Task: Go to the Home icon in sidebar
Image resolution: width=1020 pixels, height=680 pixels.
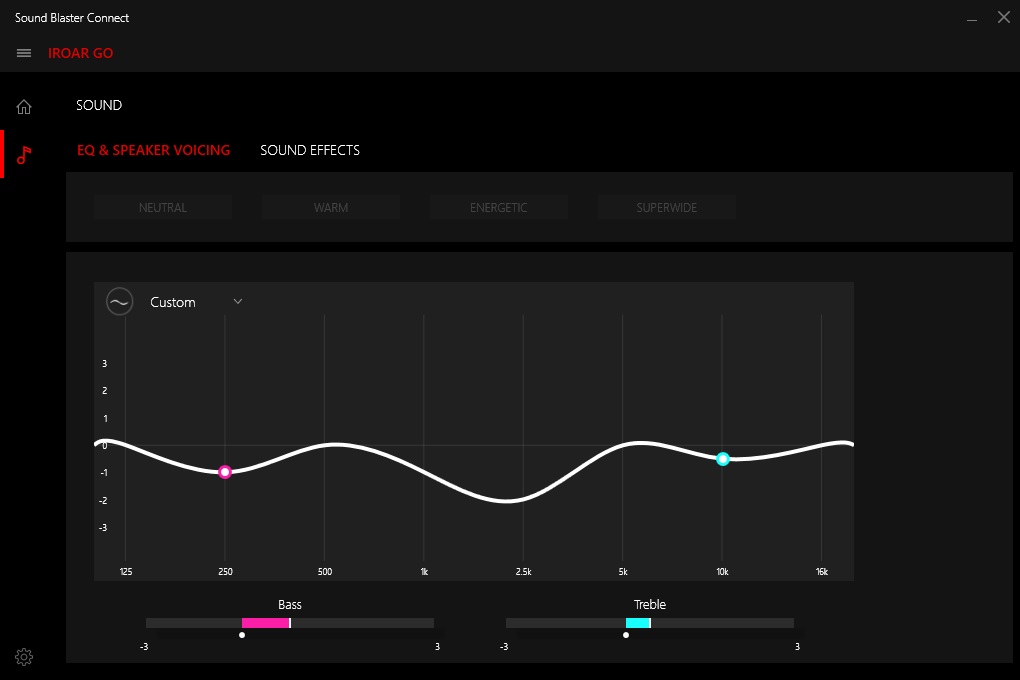Action: click(x=24, y=107)
